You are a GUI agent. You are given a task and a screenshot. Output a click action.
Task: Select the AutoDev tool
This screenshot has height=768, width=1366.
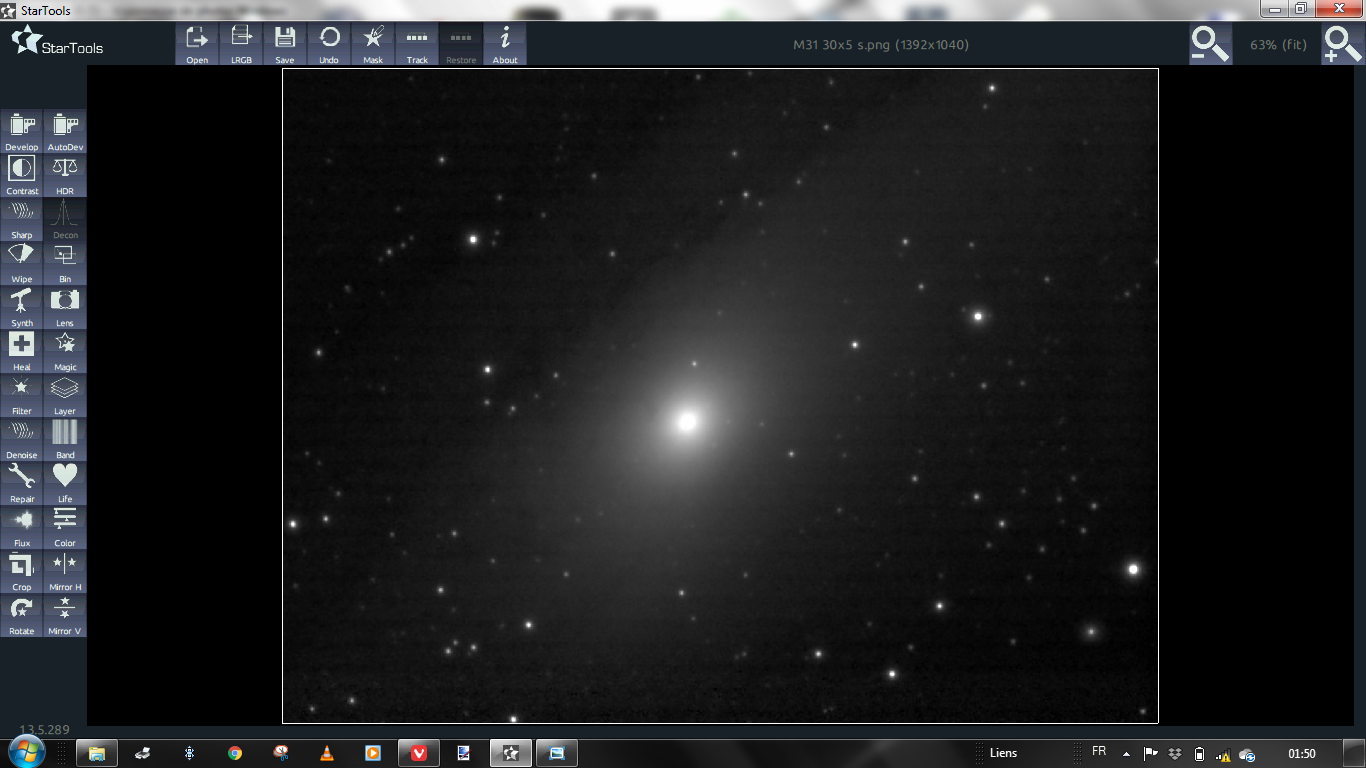point(65,131)
